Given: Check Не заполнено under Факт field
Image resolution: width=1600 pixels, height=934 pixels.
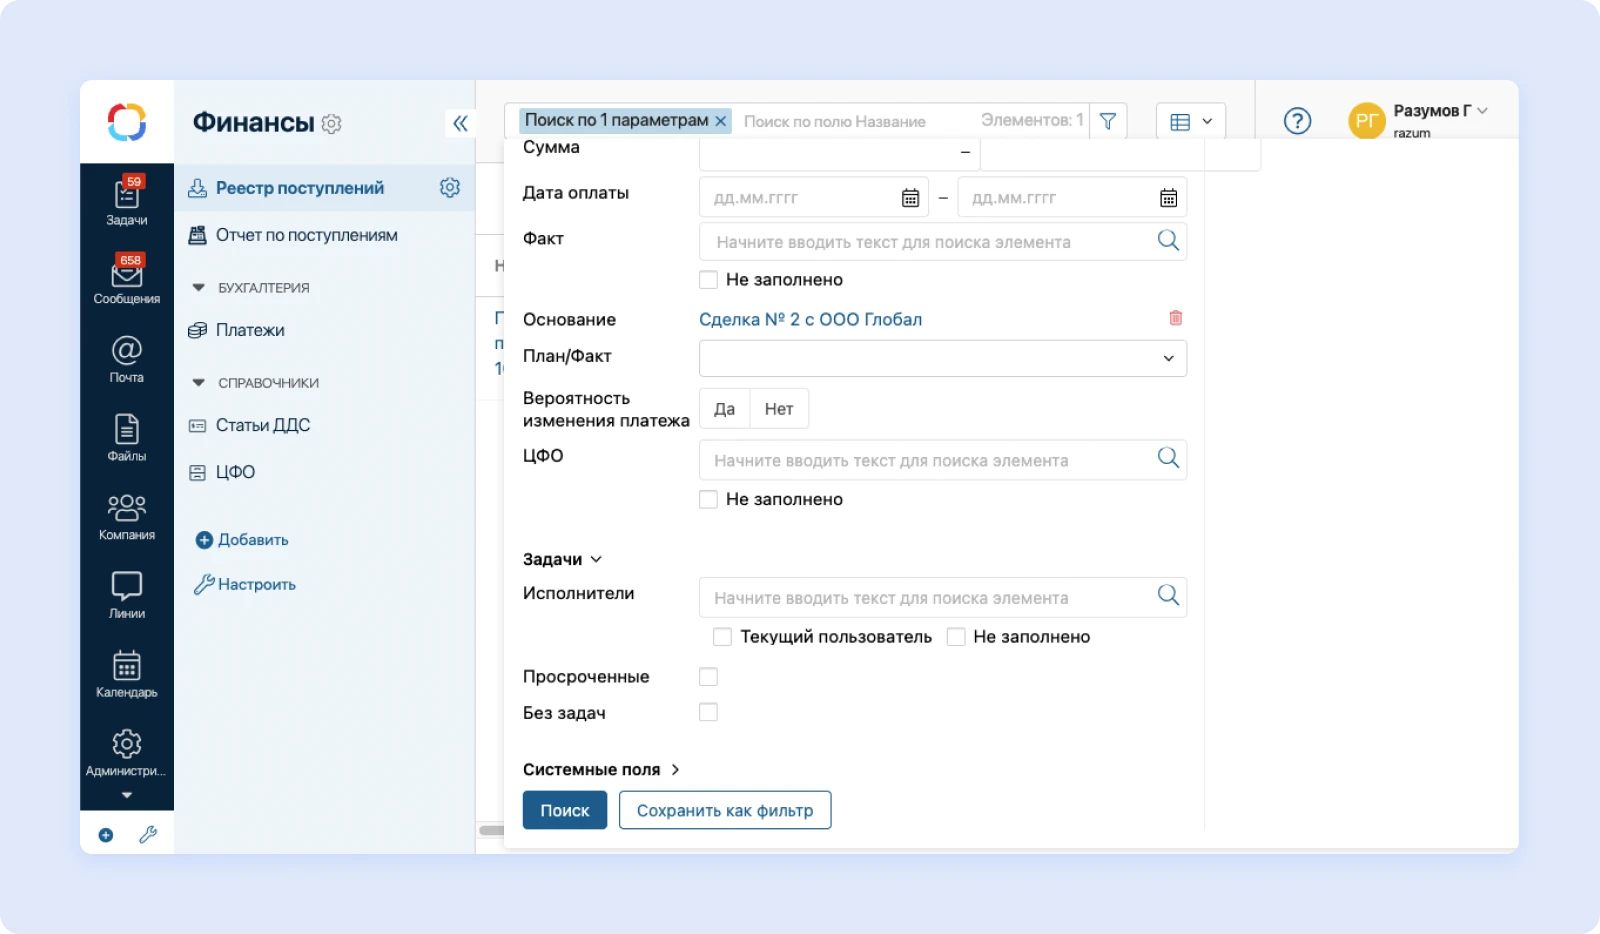Looking at the screenshot, I should pos(708,280).
